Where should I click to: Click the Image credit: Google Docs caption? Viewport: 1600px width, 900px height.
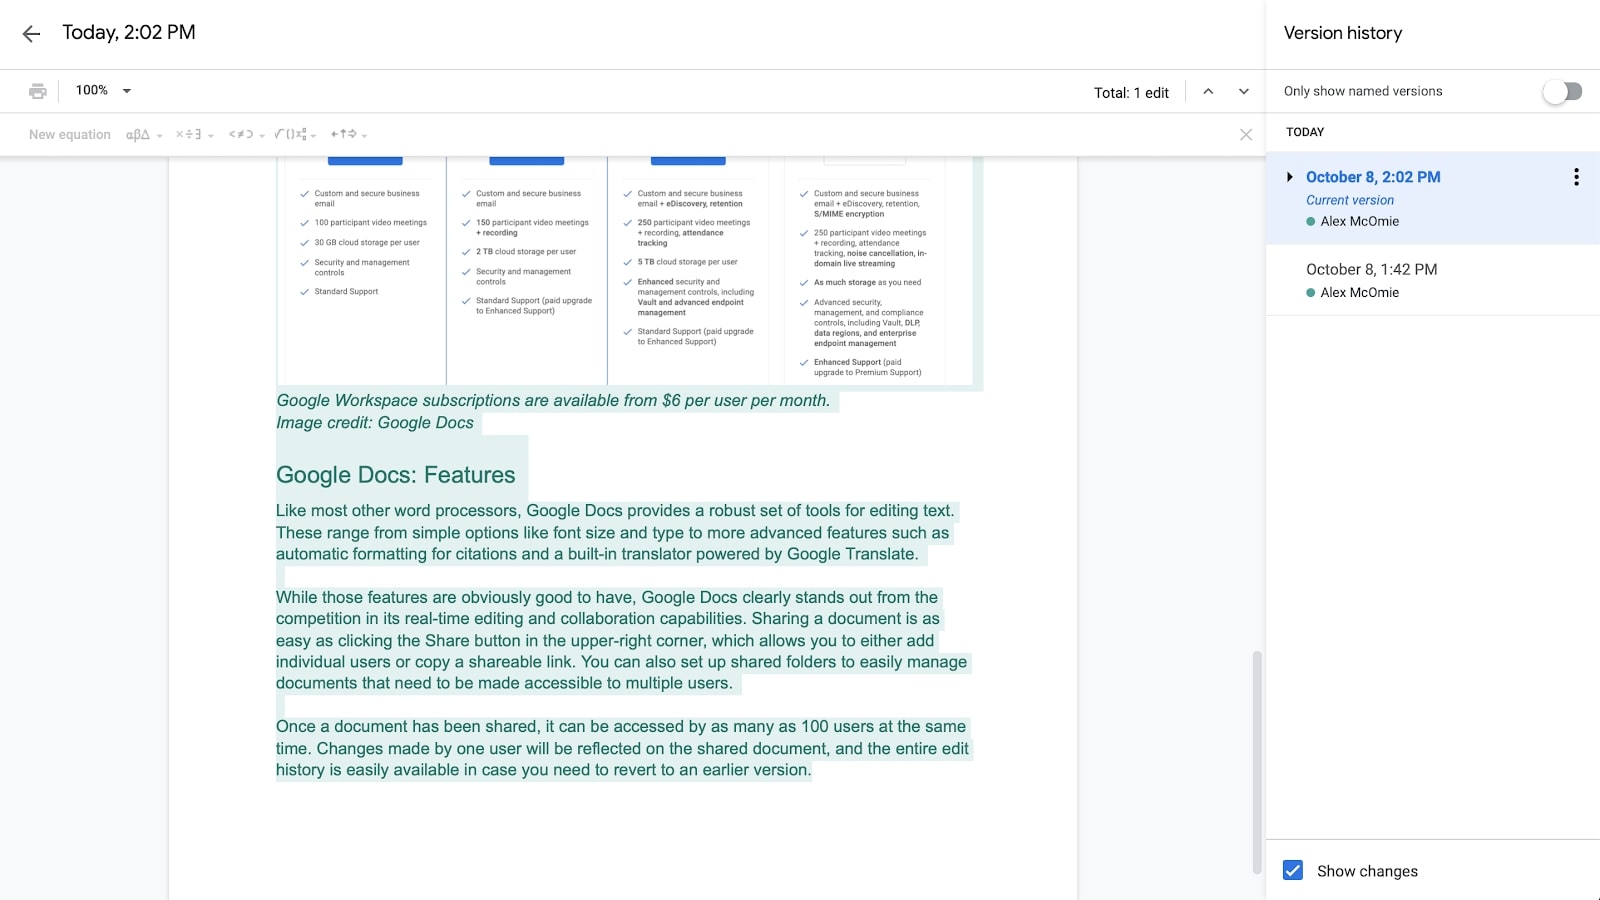point(375,422)
